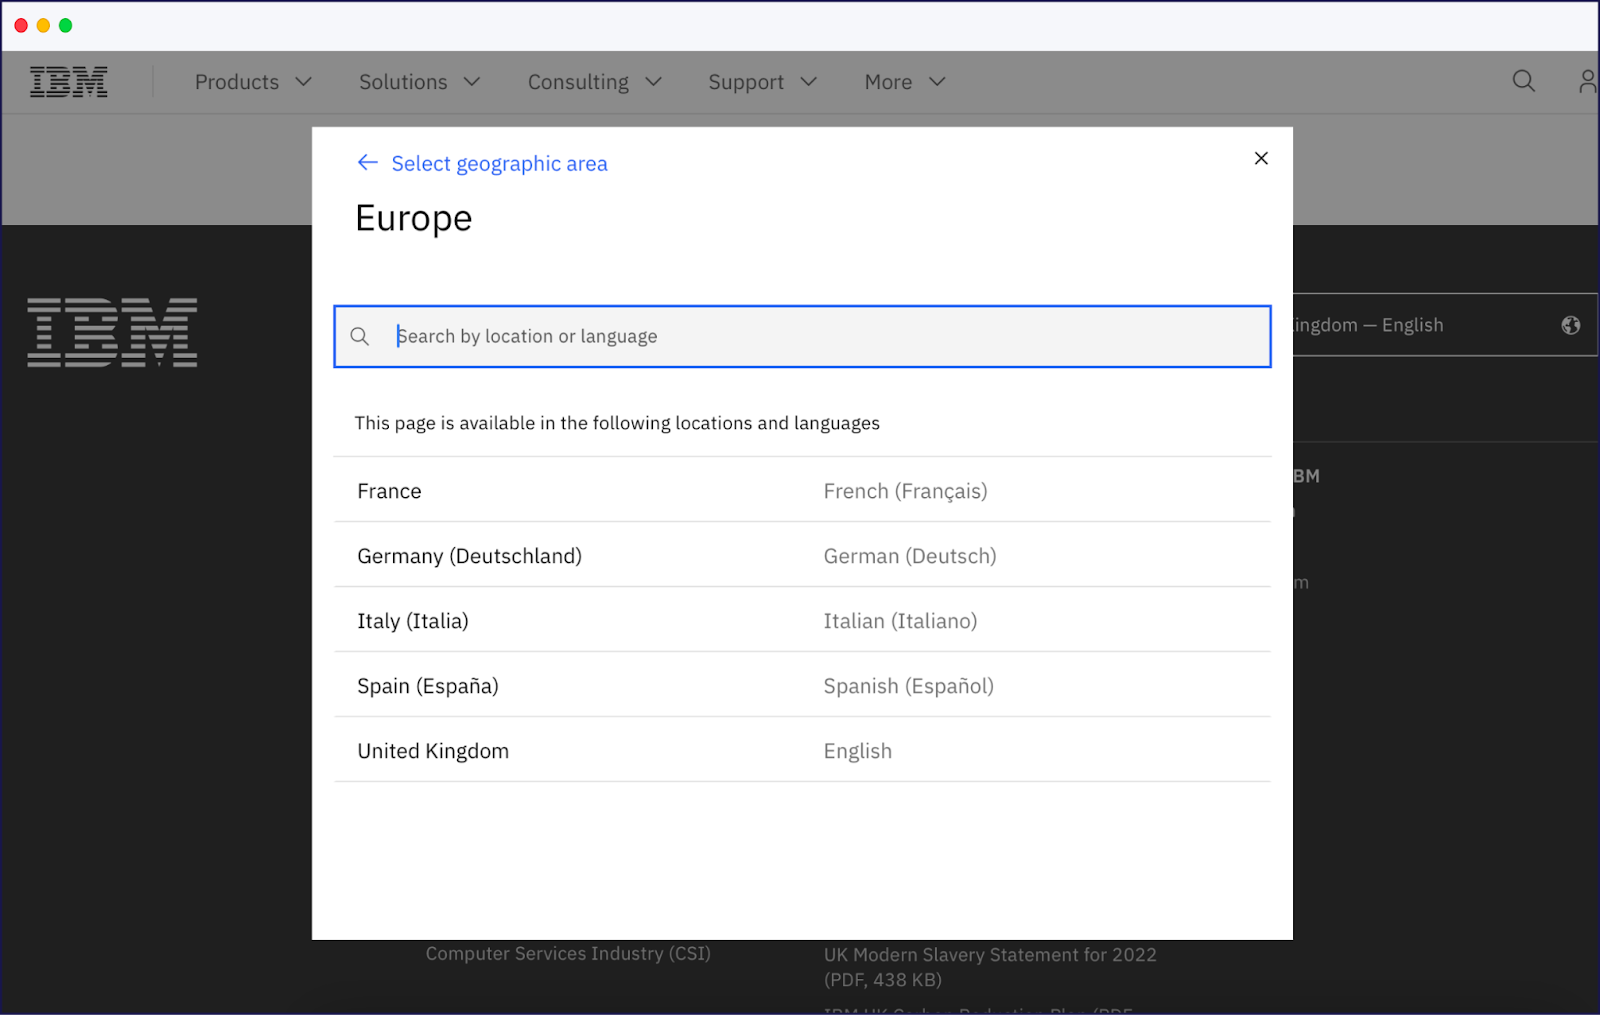Click the IBM logo in the navigation bar

click(x=68, y=81)
